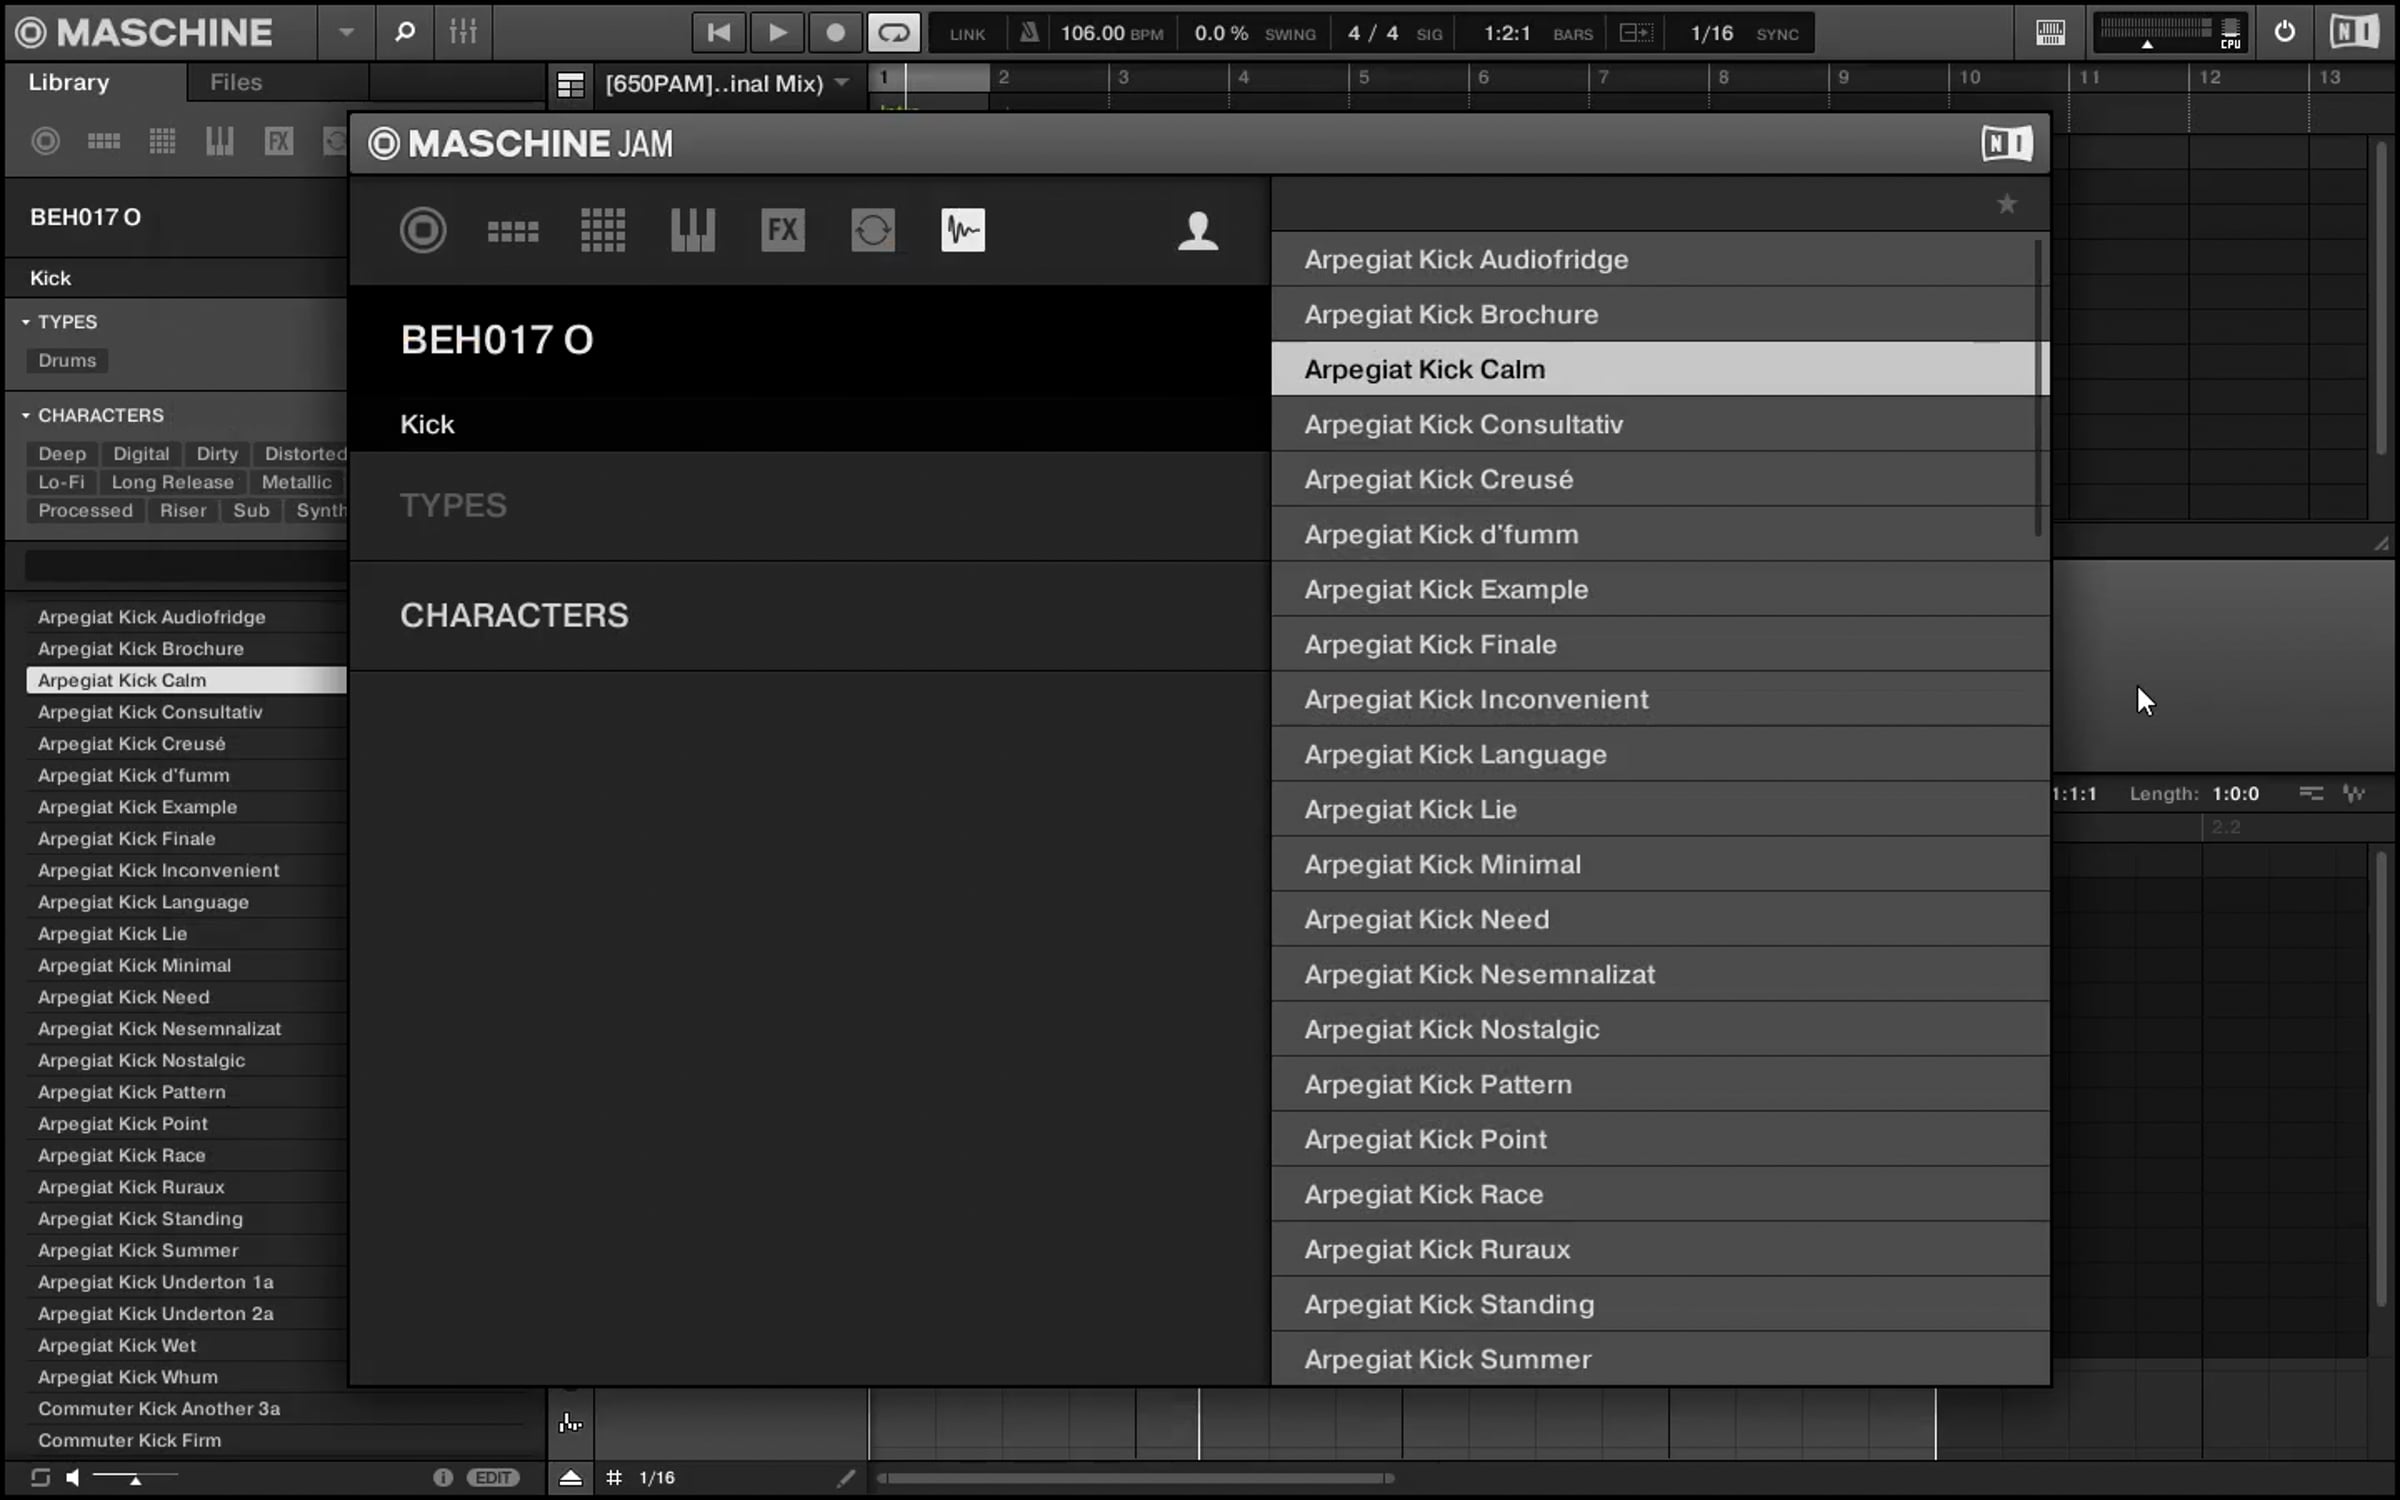Collapse the TYPES section in library
Screen dimensions: 2400x1500
26,322
